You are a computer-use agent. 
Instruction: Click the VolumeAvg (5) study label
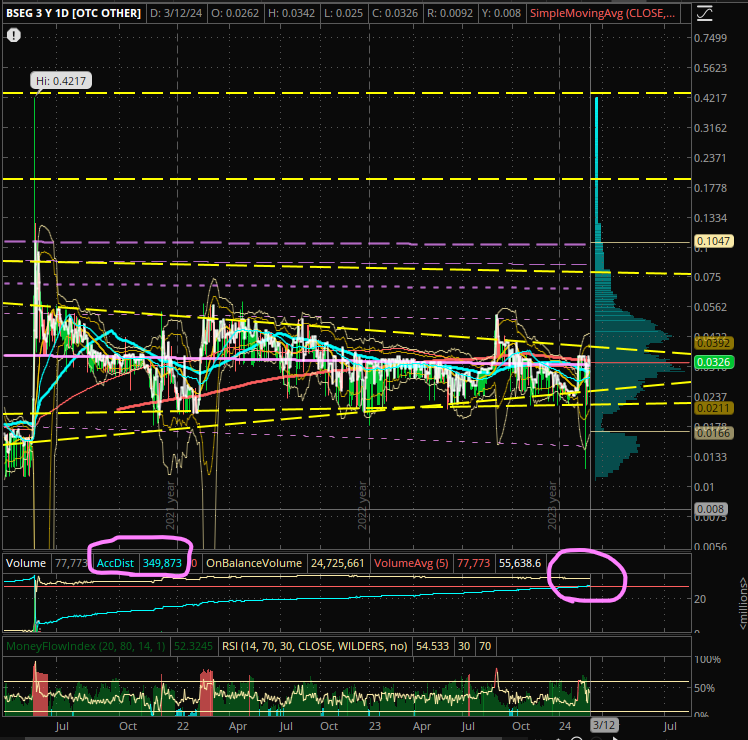tap(411, 563)
